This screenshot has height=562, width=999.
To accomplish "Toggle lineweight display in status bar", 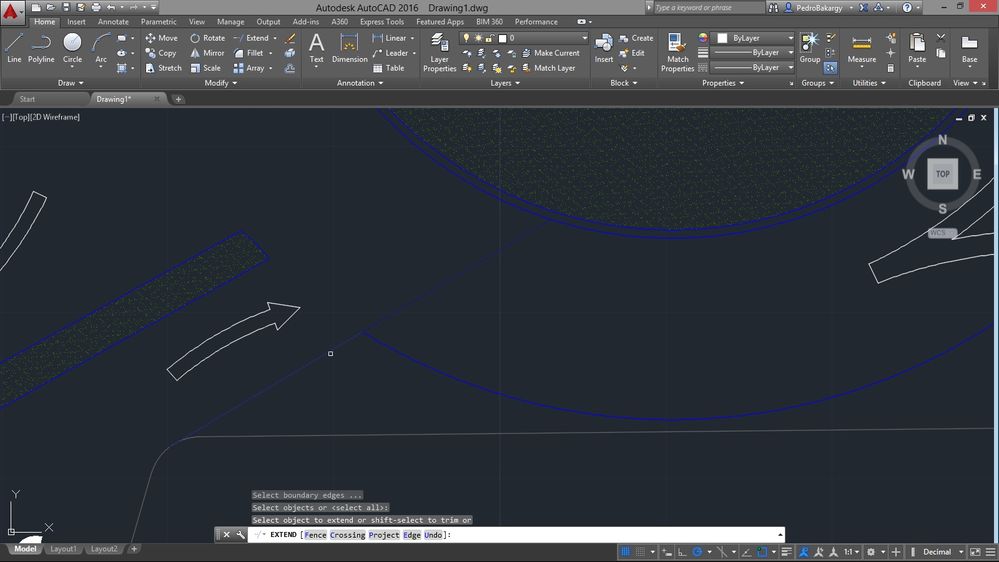I will coord(786,552).
